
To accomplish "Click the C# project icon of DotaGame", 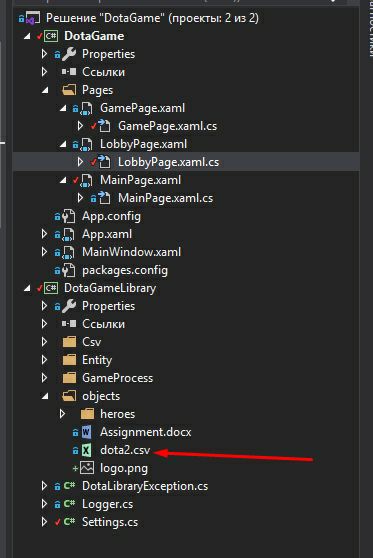I will 51,36.
